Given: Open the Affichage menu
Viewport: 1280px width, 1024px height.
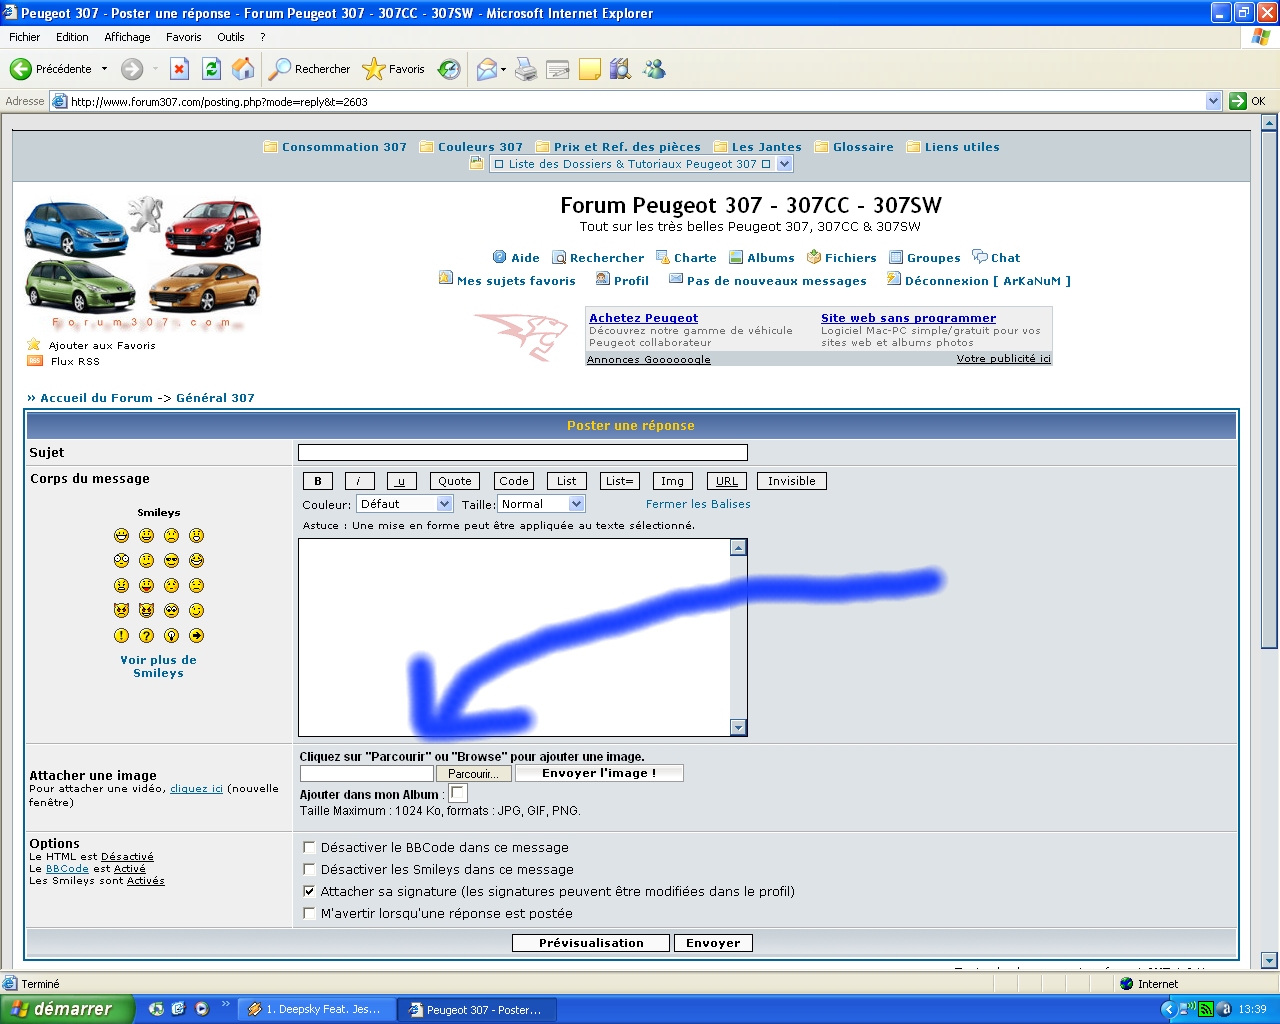Looking at the screenshot, I should (x=127, y=37).
